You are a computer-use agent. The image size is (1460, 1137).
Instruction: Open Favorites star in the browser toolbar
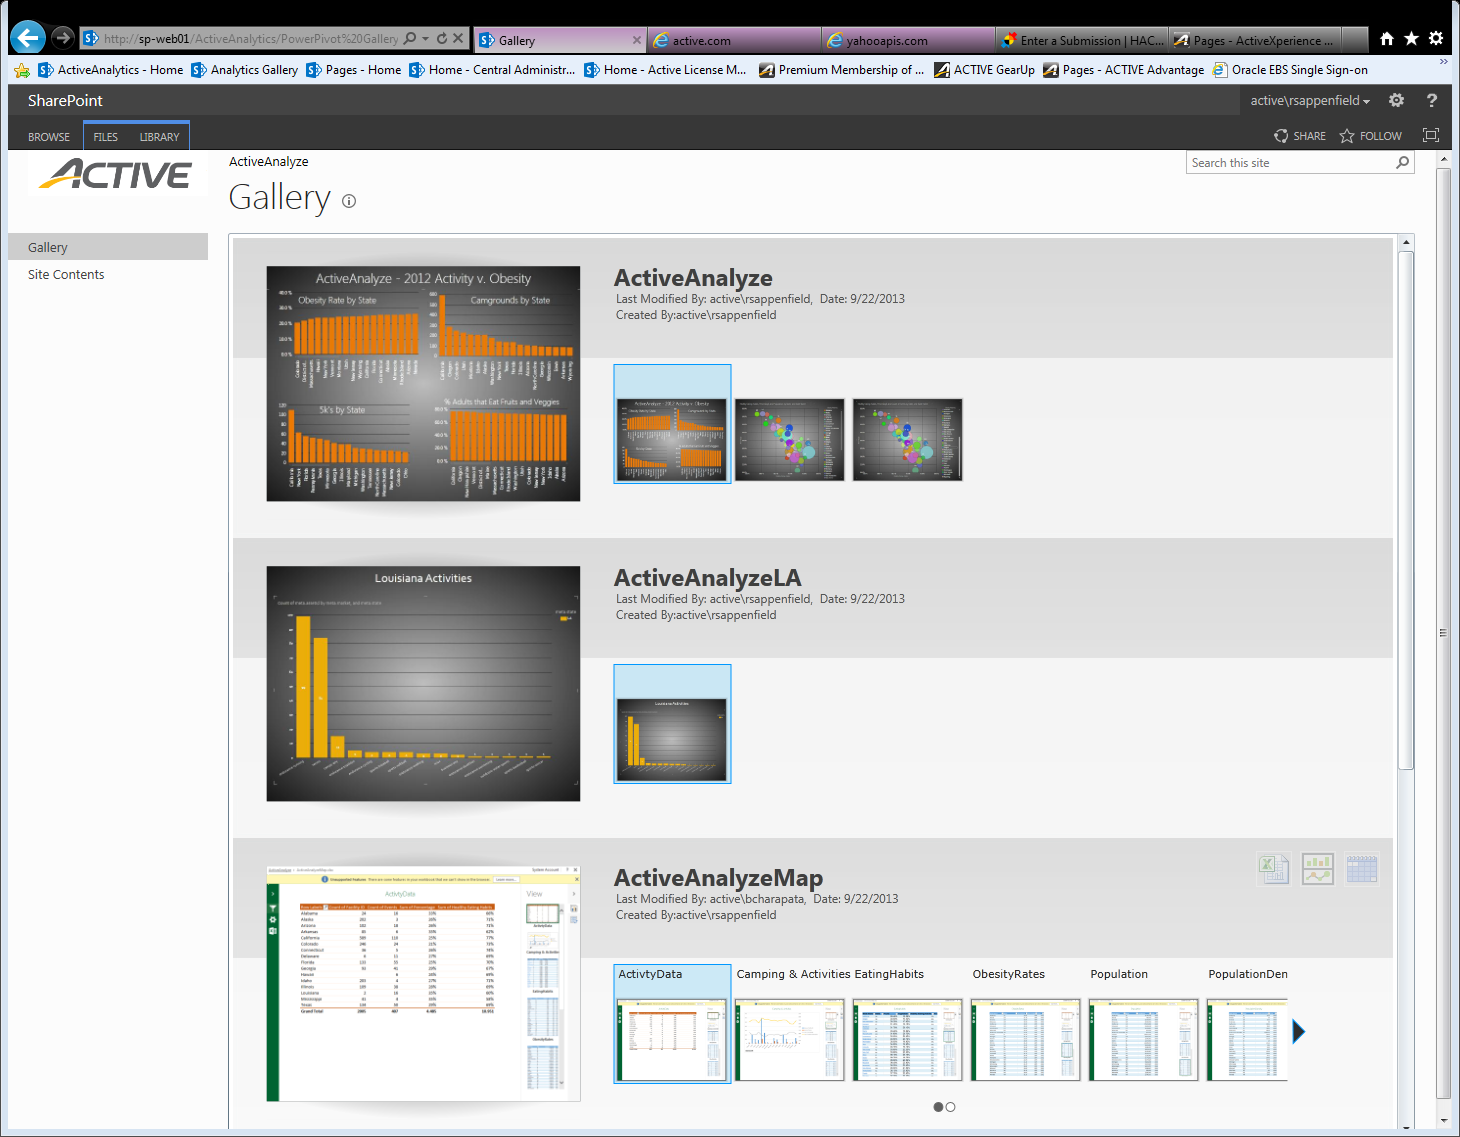tap(1411, 39)
